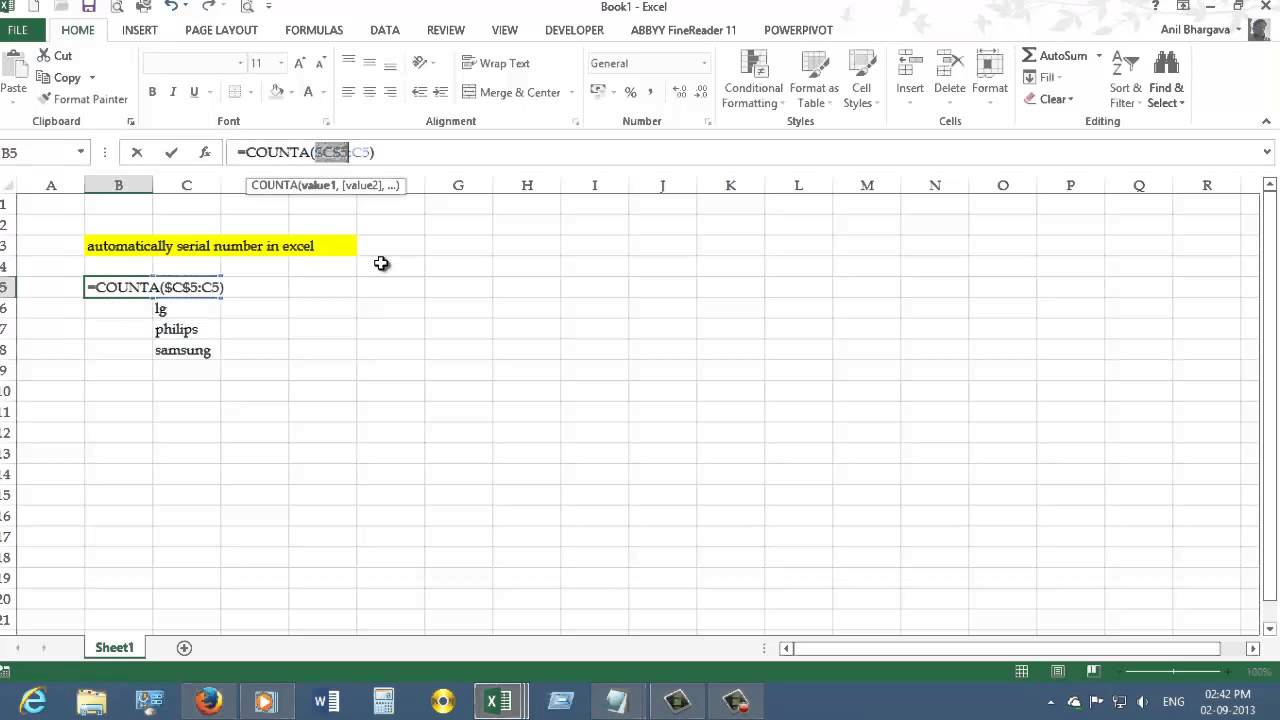
Task: Click the Insert cells icon
Action: pos(910,64)
